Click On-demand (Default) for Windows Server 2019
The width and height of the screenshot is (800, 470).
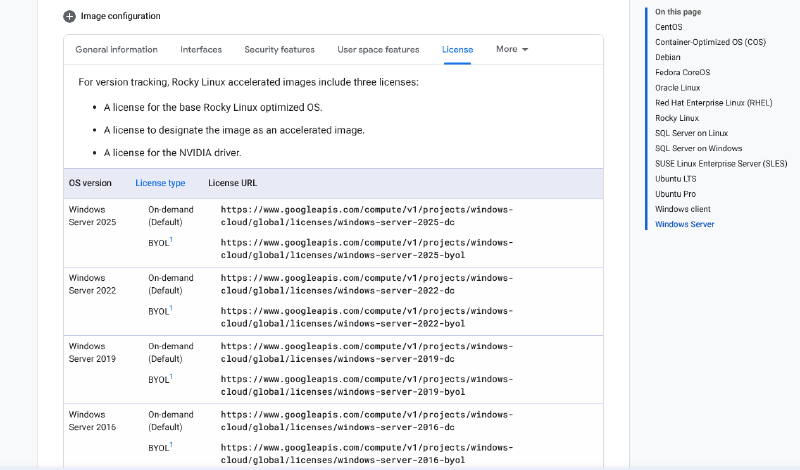[x=171, y=353]
